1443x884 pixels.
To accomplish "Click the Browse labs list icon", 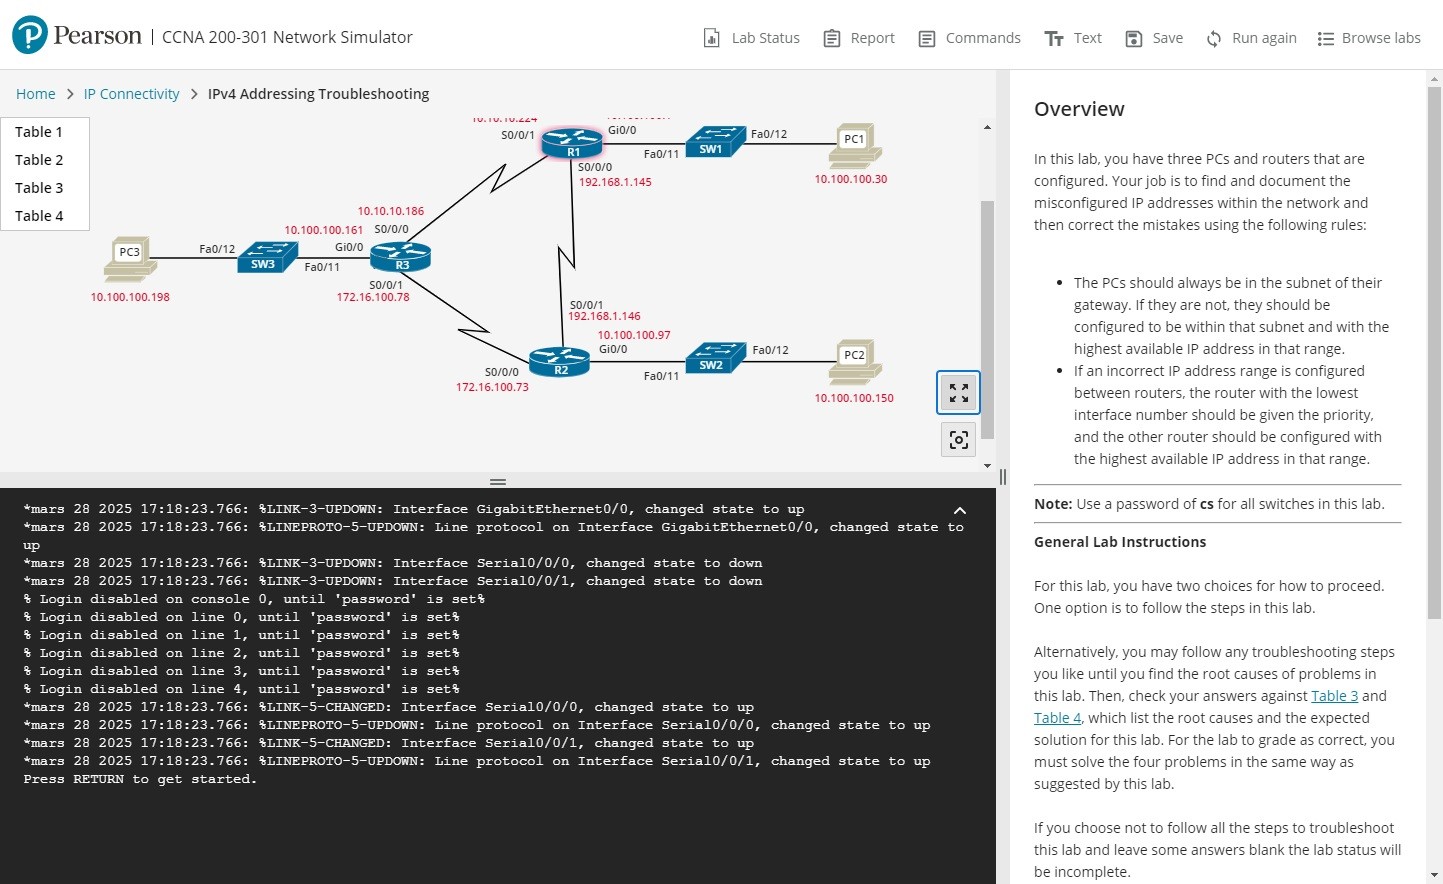I will pos(1326,39).
